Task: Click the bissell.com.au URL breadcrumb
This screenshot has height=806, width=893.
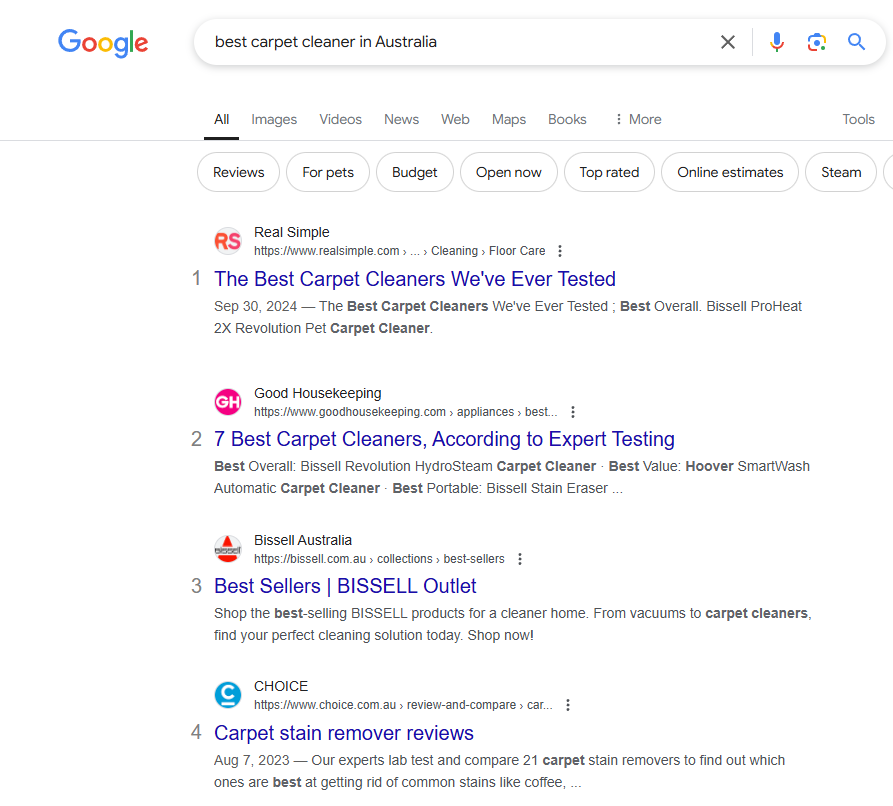Action: [x=379, y=559]
